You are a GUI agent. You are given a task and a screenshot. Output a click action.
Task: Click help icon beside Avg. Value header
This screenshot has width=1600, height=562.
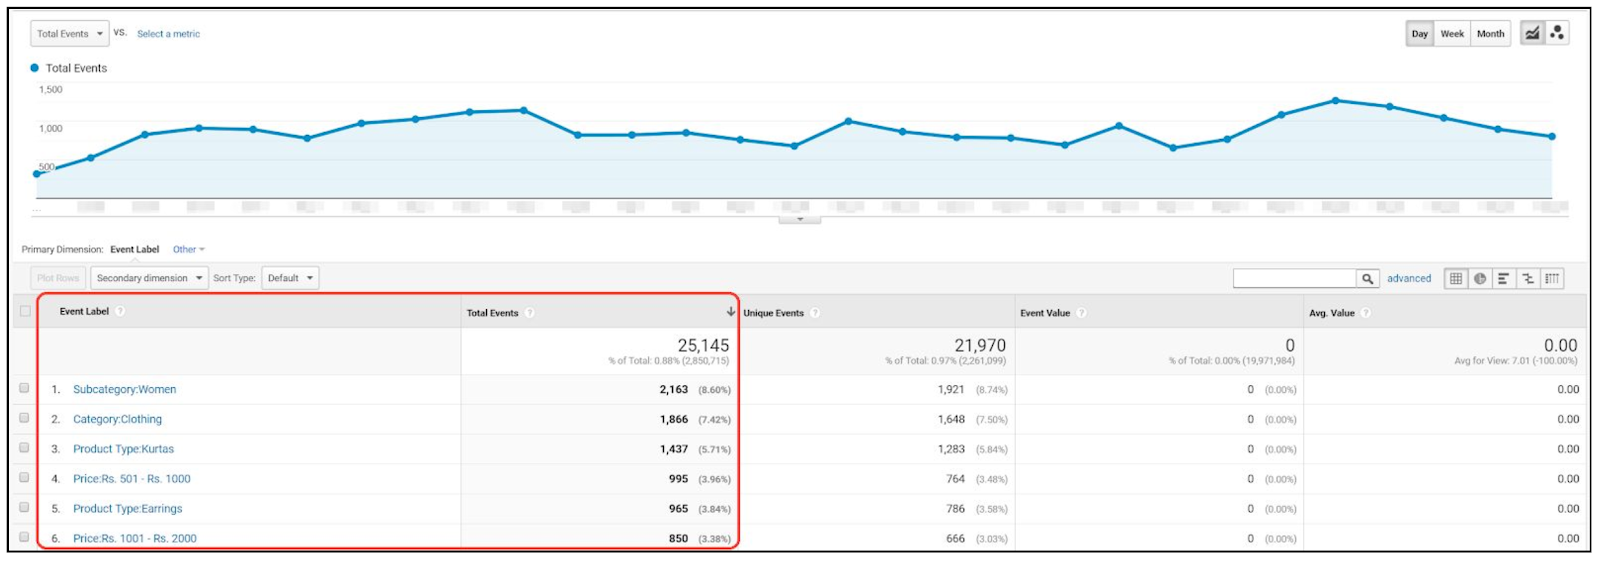tap(1366, 313)
